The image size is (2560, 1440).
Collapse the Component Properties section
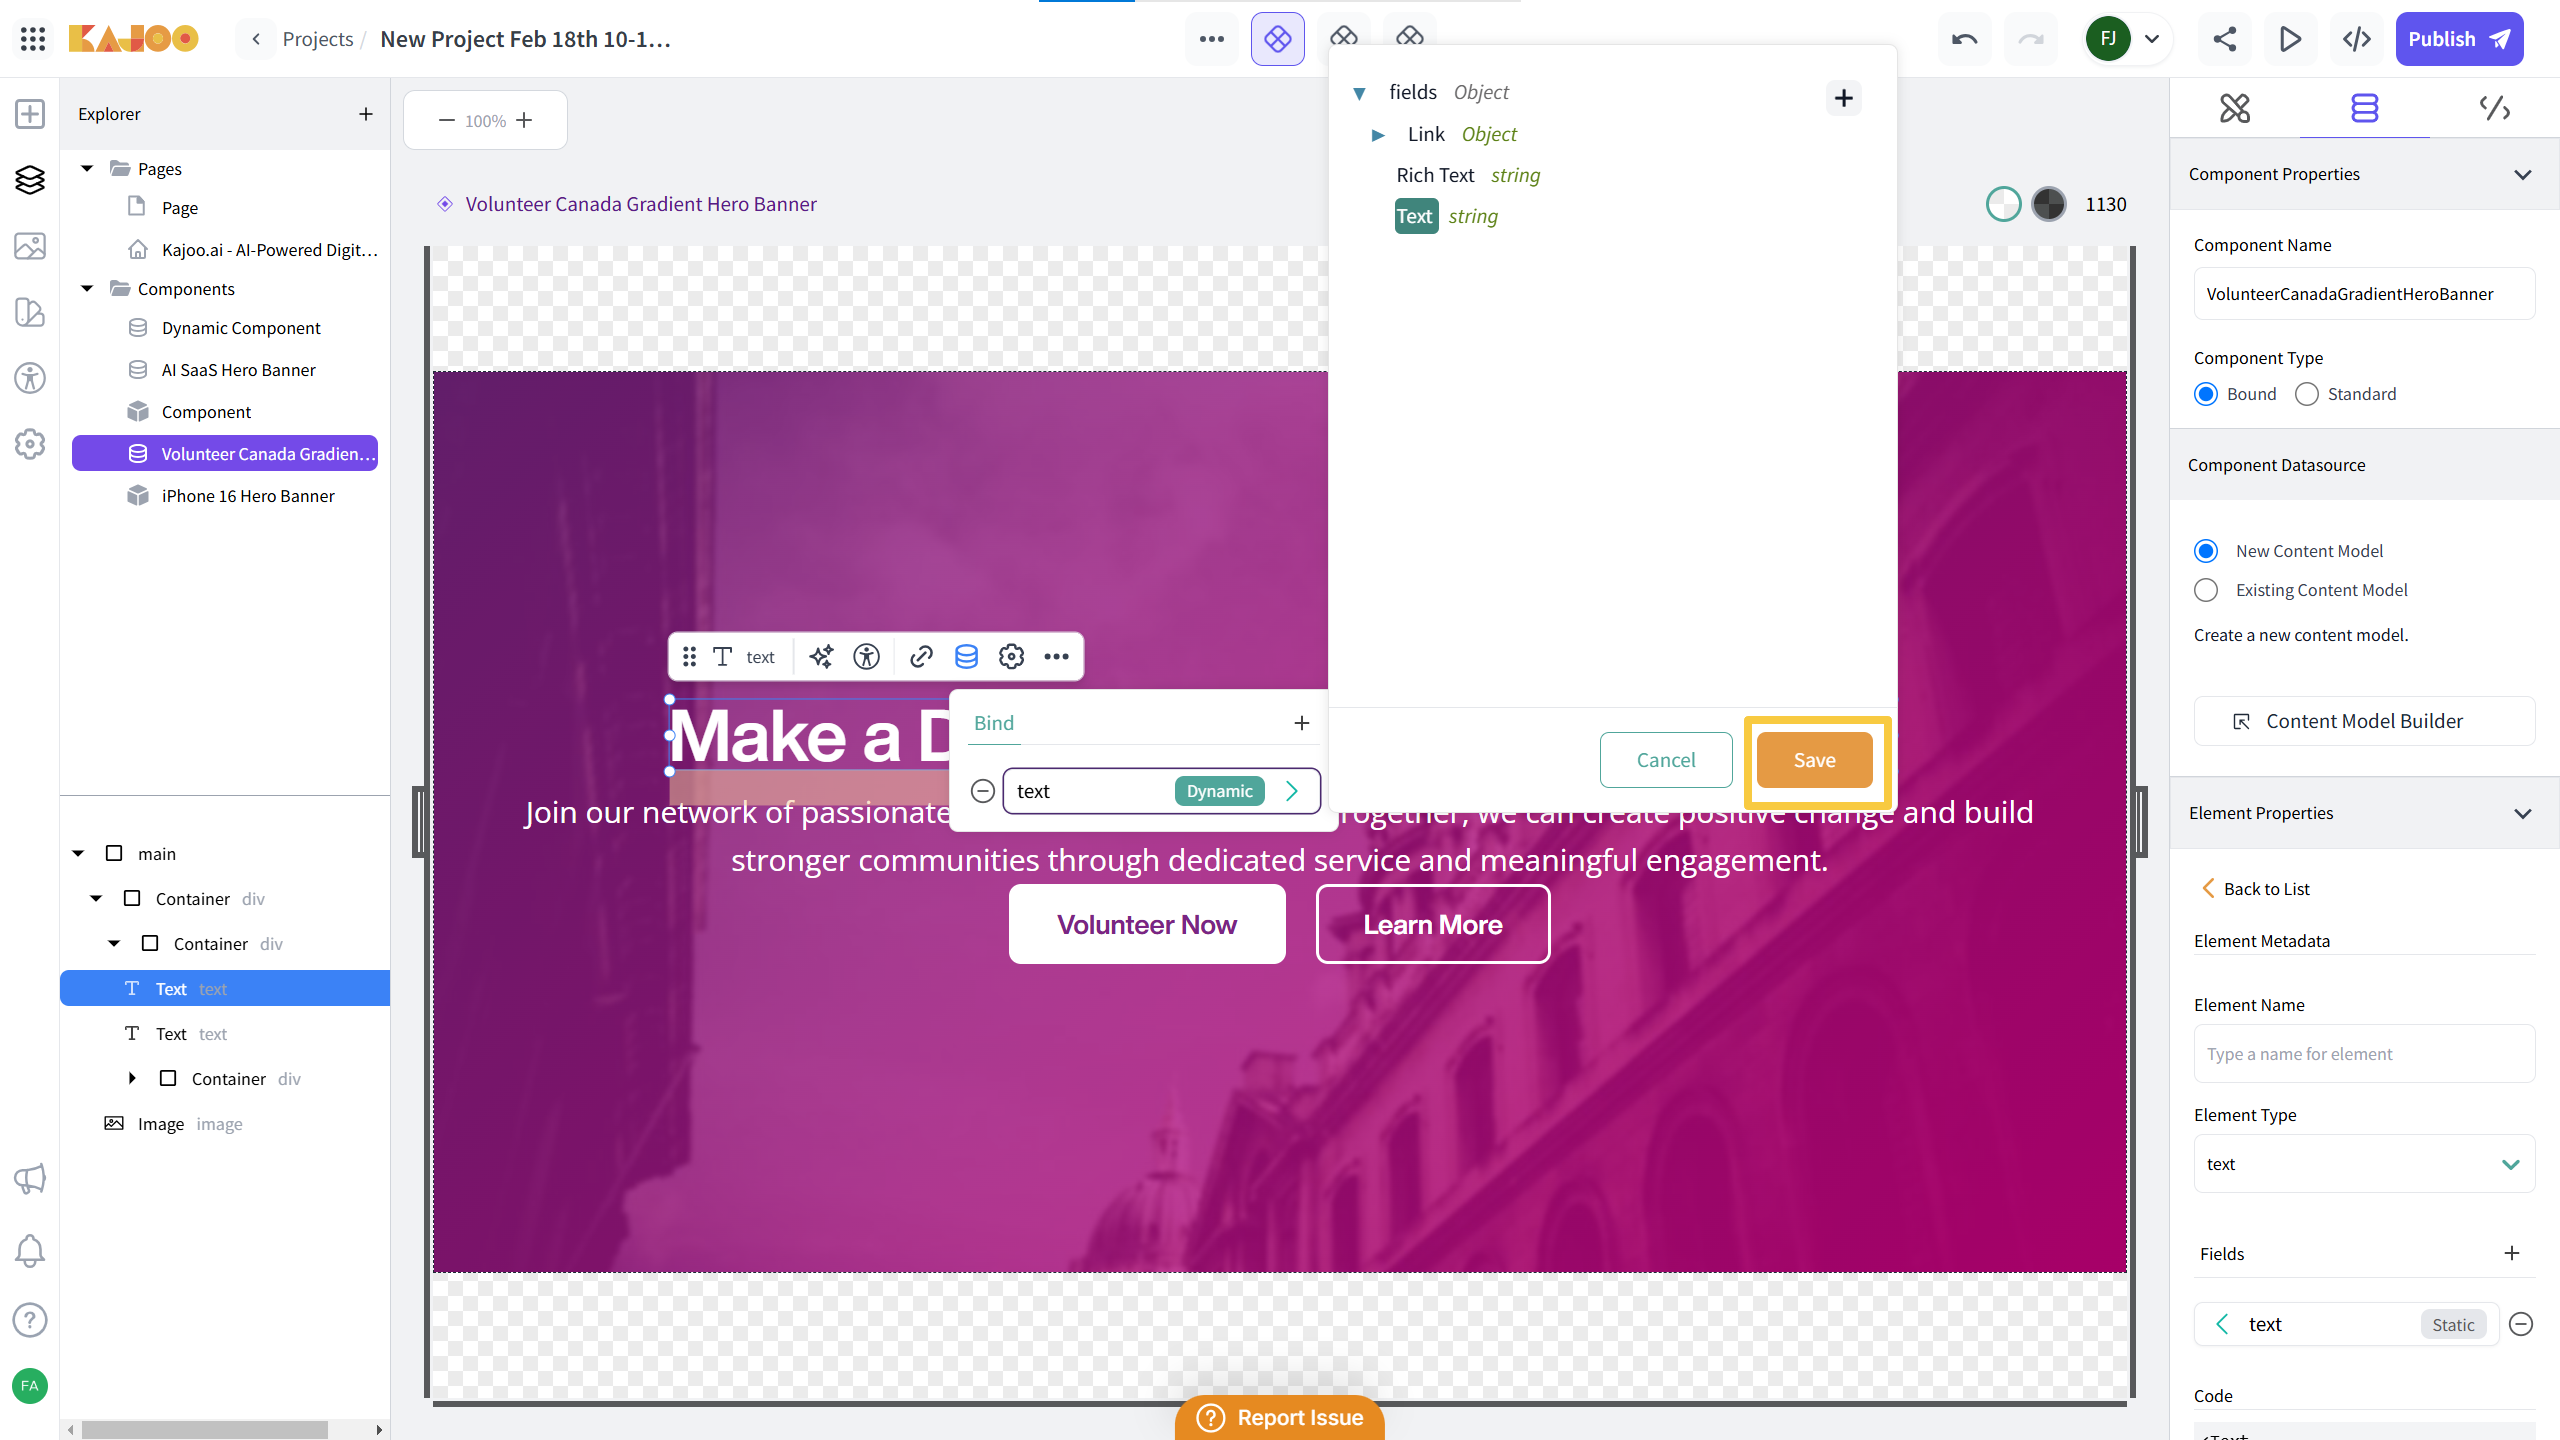click(x=2523, y=174)
